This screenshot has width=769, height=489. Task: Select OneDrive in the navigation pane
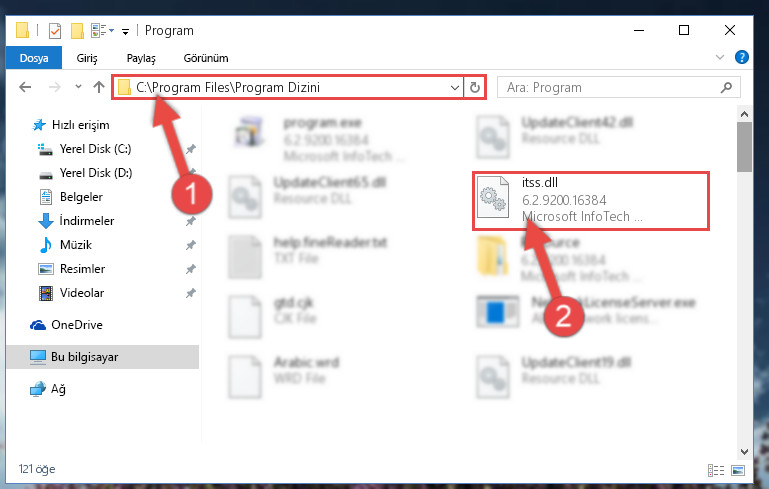[77, 325]
